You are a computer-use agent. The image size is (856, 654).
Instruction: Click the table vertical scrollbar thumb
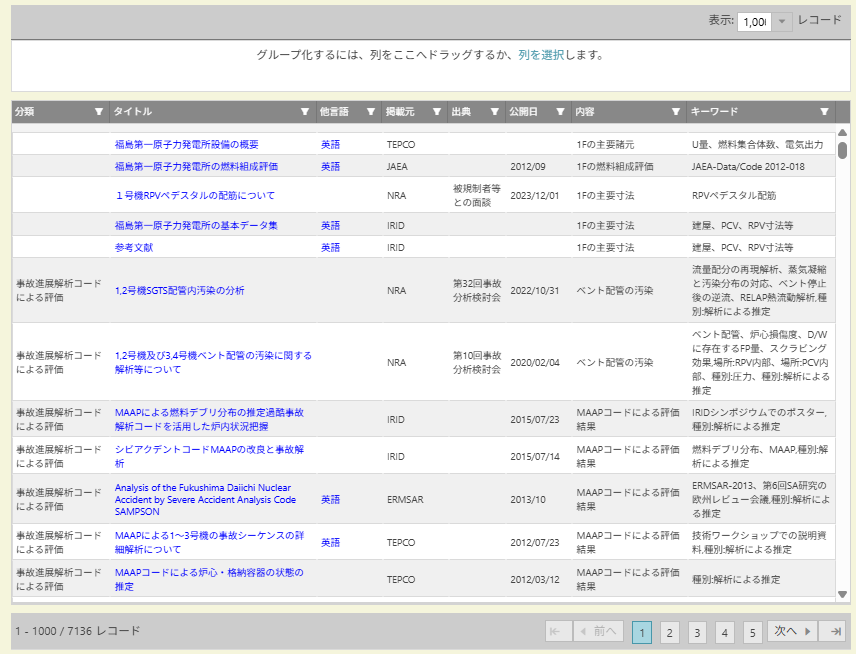pyautogui.click(x=842, y=150)
